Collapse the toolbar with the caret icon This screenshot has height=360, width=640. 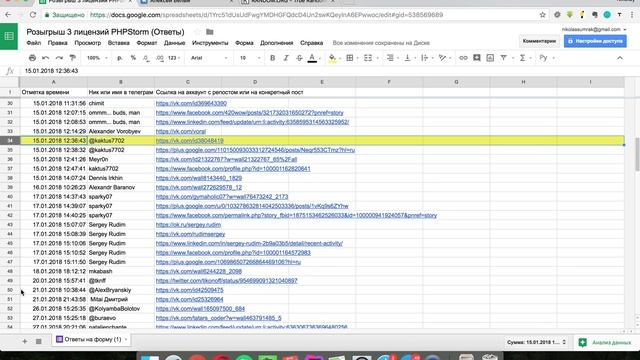tap(620, 58)
